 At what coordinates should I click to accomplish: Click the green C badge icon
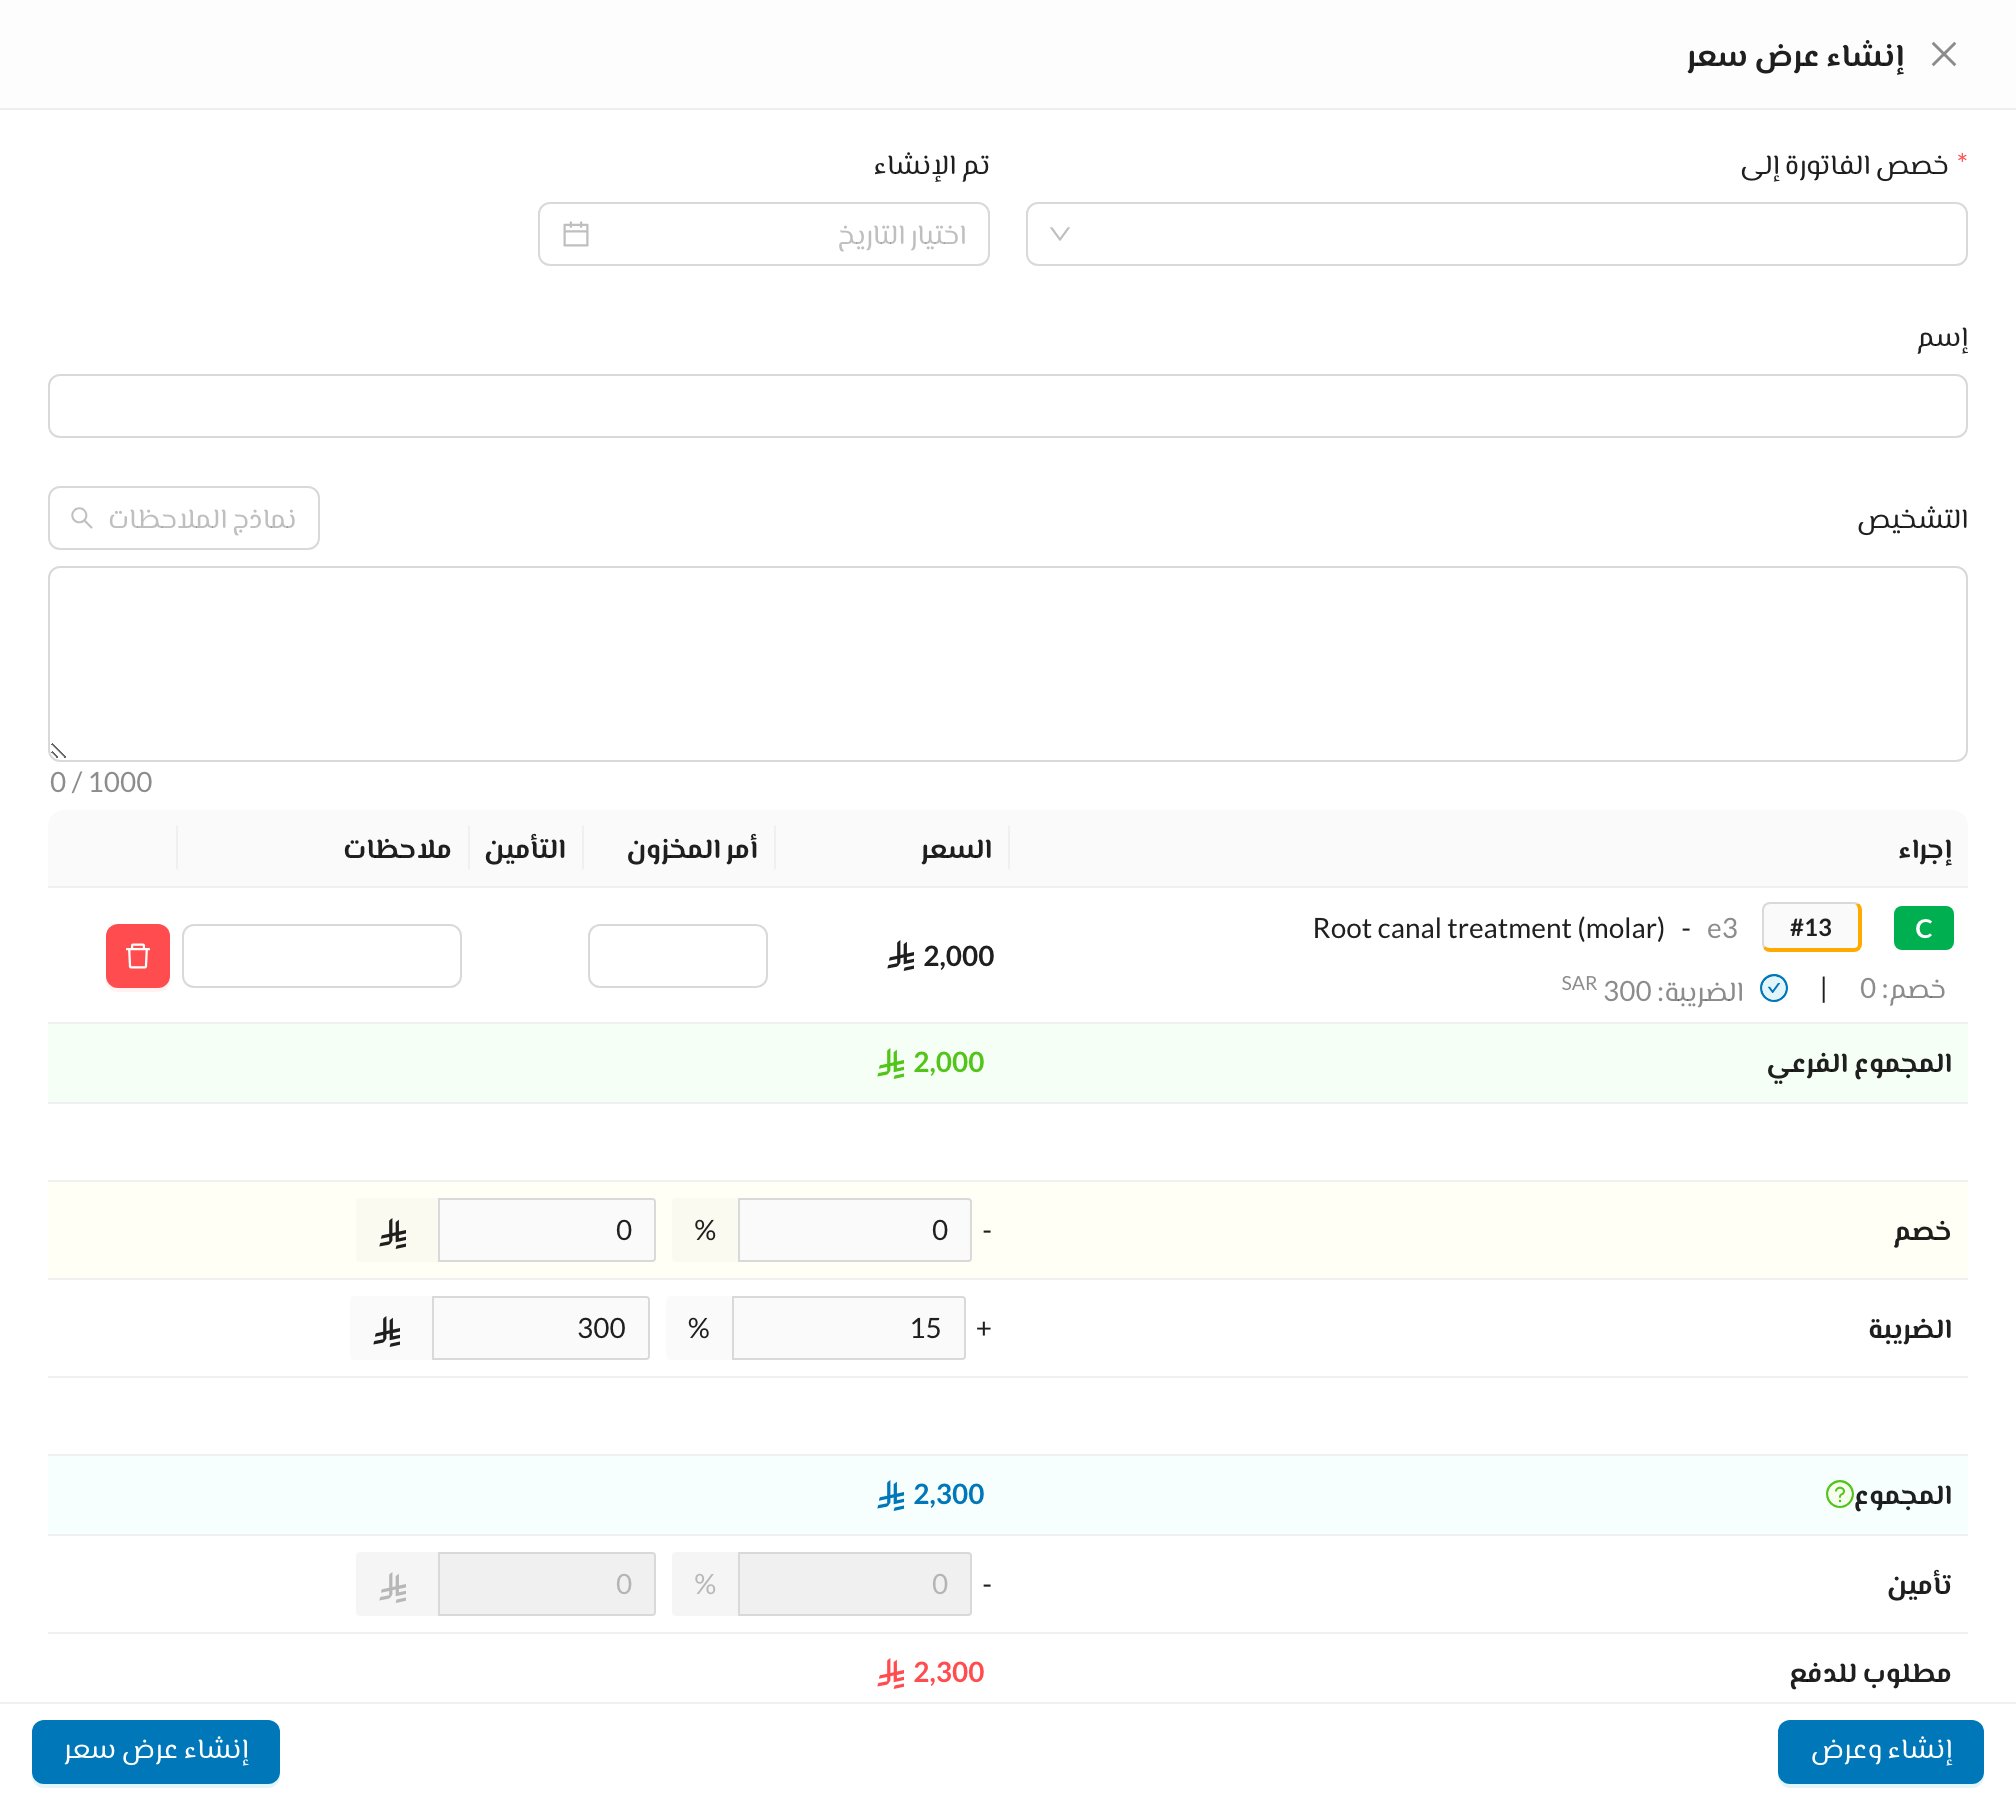[x=1924, y=928]
